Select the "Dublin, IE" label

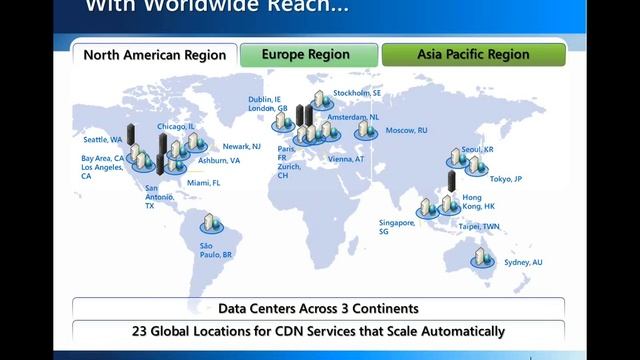coord(264,100)
